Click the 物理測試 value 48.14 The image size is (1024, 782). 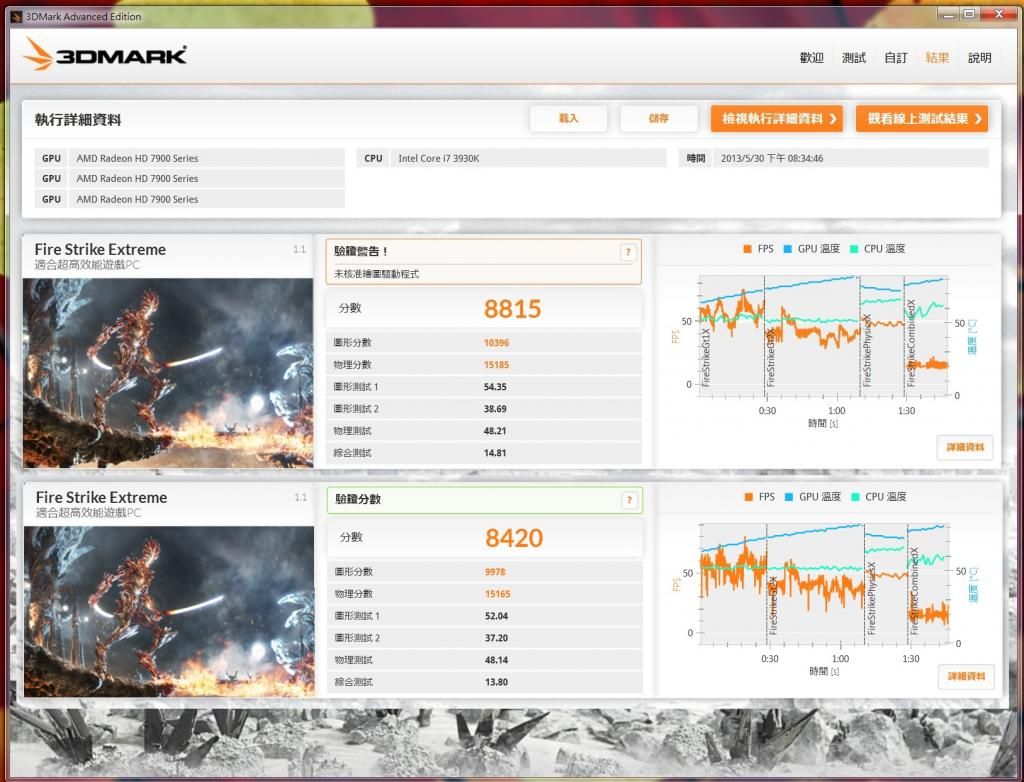[x=496, y=660]
